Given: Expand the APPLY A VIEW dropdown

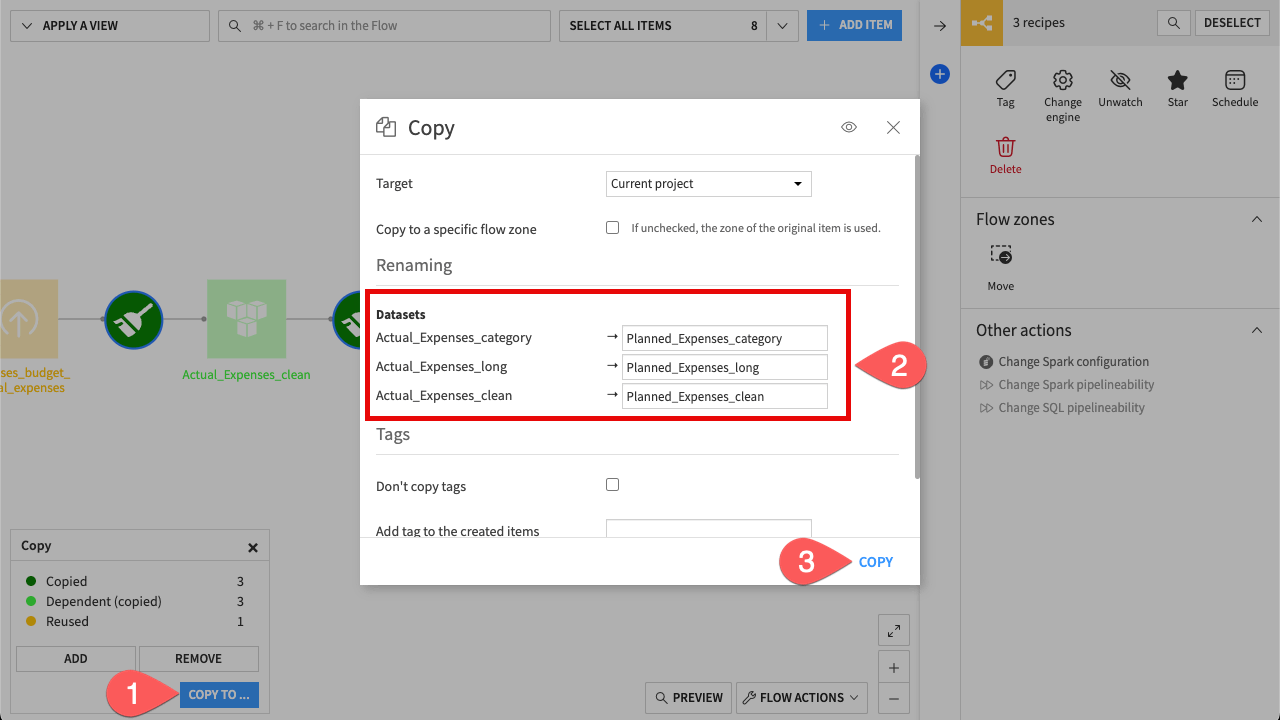Looking at the screenshot, I should click(x=109, y=25).
